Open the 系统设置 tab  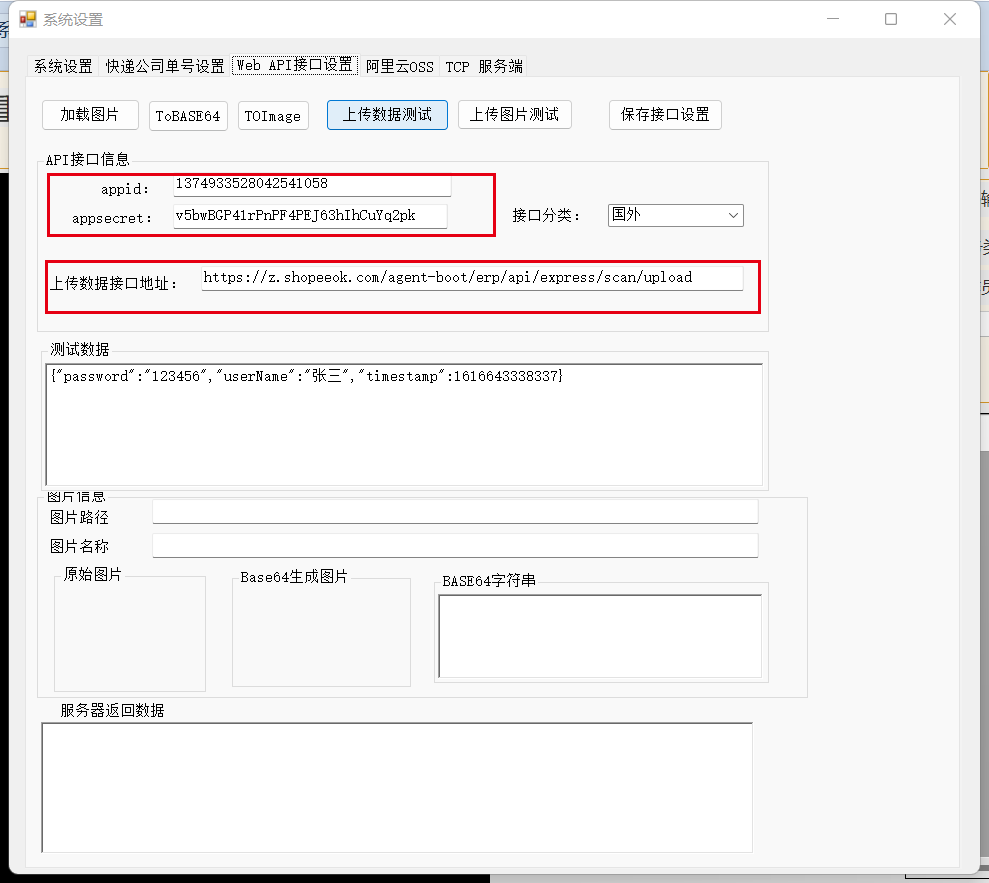pyautogui.click(x=63, y=66)
